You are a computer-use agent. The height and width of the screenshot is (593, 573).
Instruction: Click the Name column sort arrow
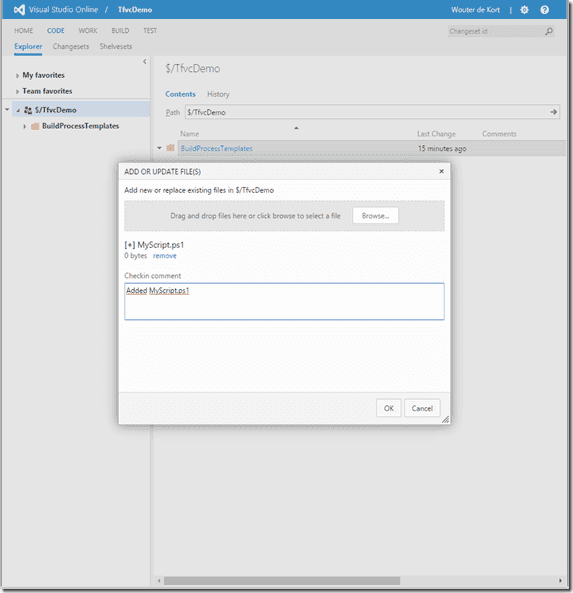296,128
